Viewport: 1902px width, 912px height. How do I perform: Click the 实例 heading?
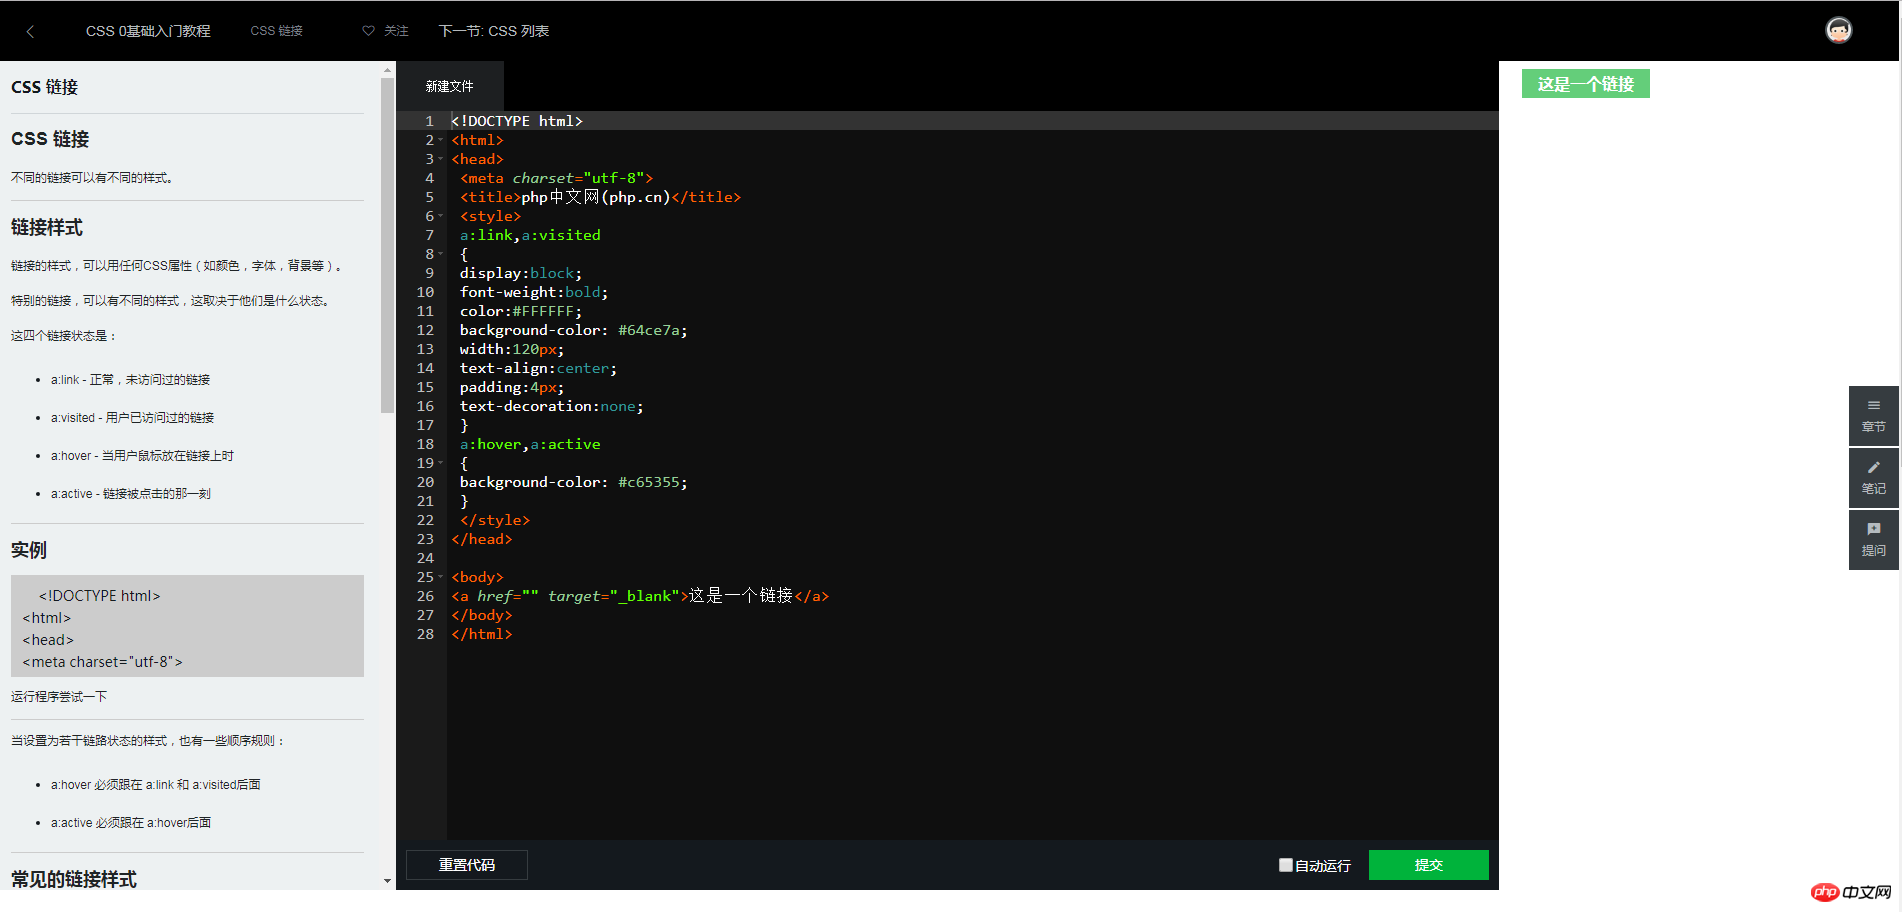tap(29, 550)
